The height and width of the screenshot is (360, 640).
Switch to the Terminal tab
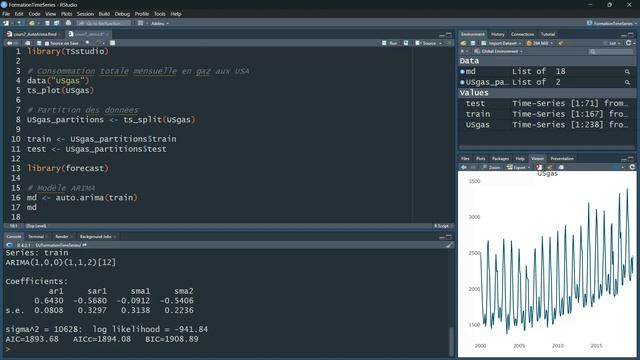click(36, 237)
